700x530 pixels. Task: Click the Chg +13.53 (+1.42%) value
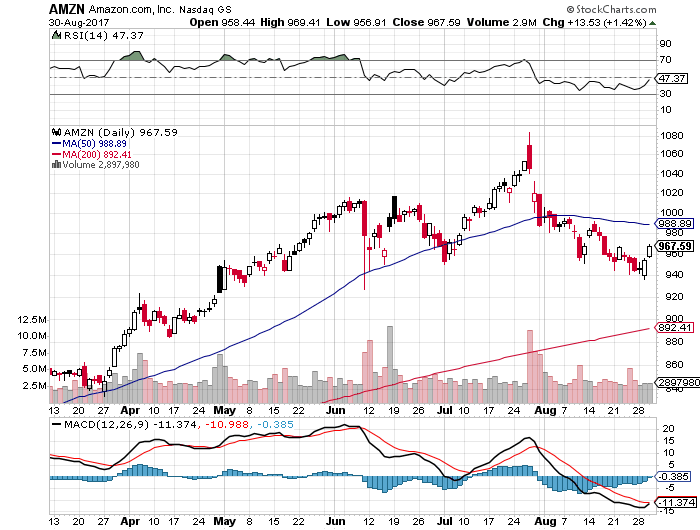(595, 22)
